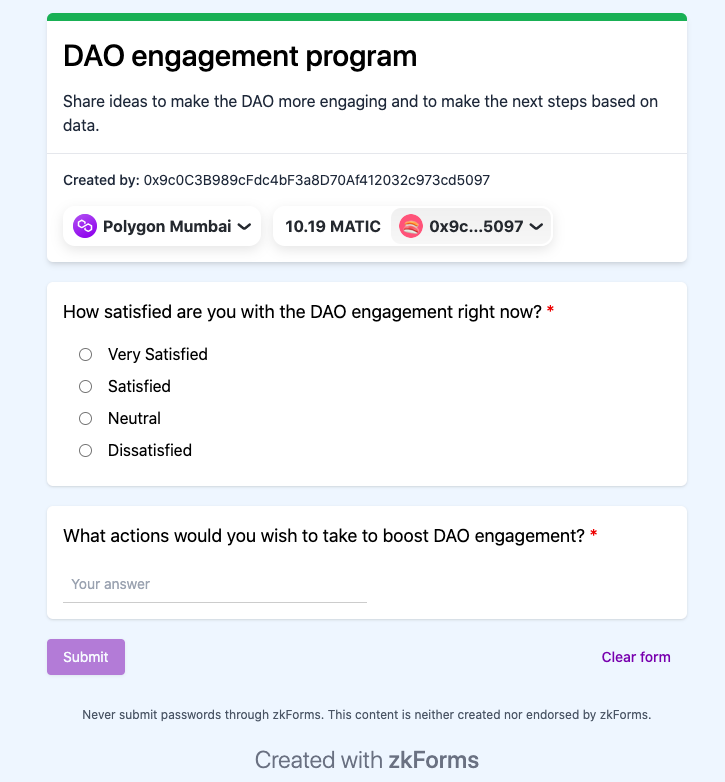This screenshot has width=725, height=782.
Task: Click the chevron next to Polygon Mumbai
Action: click(243, 227)
